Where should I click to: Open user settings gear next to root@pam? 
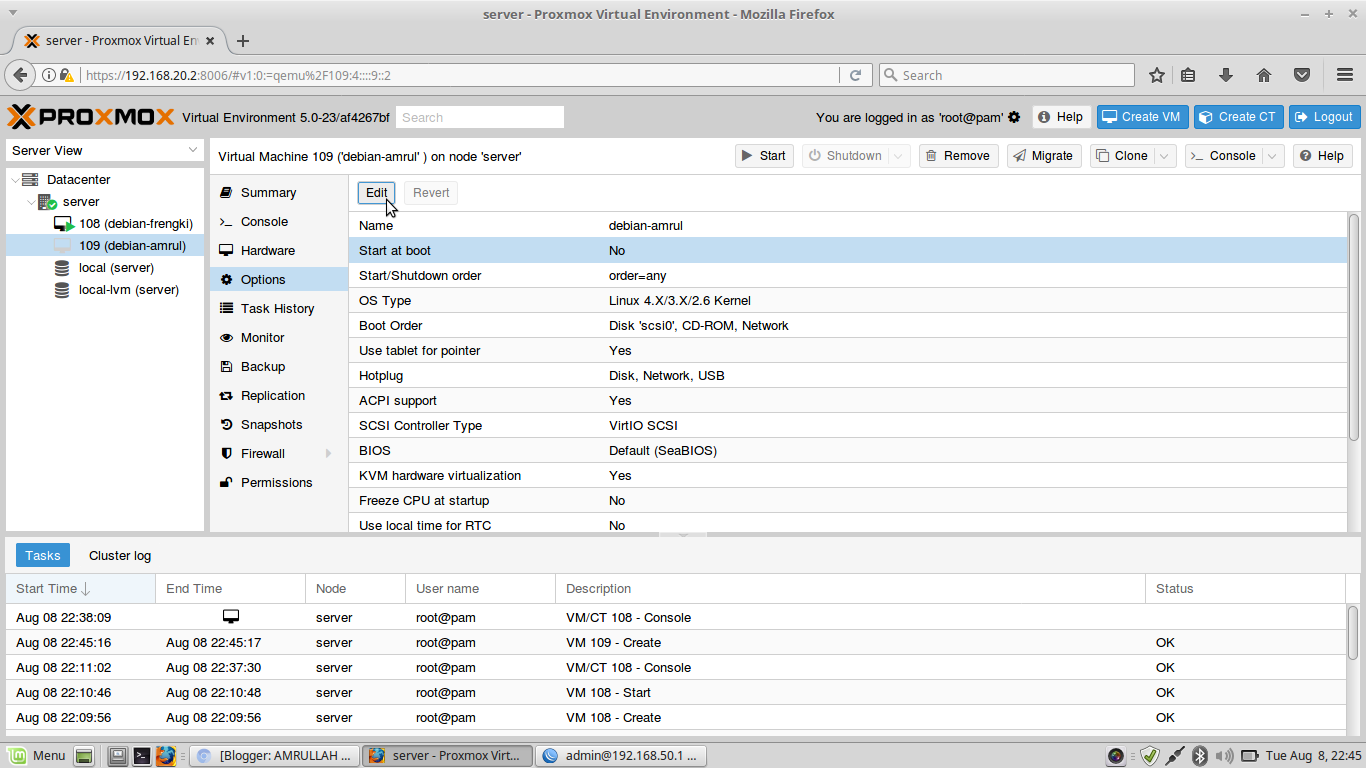1014,117
